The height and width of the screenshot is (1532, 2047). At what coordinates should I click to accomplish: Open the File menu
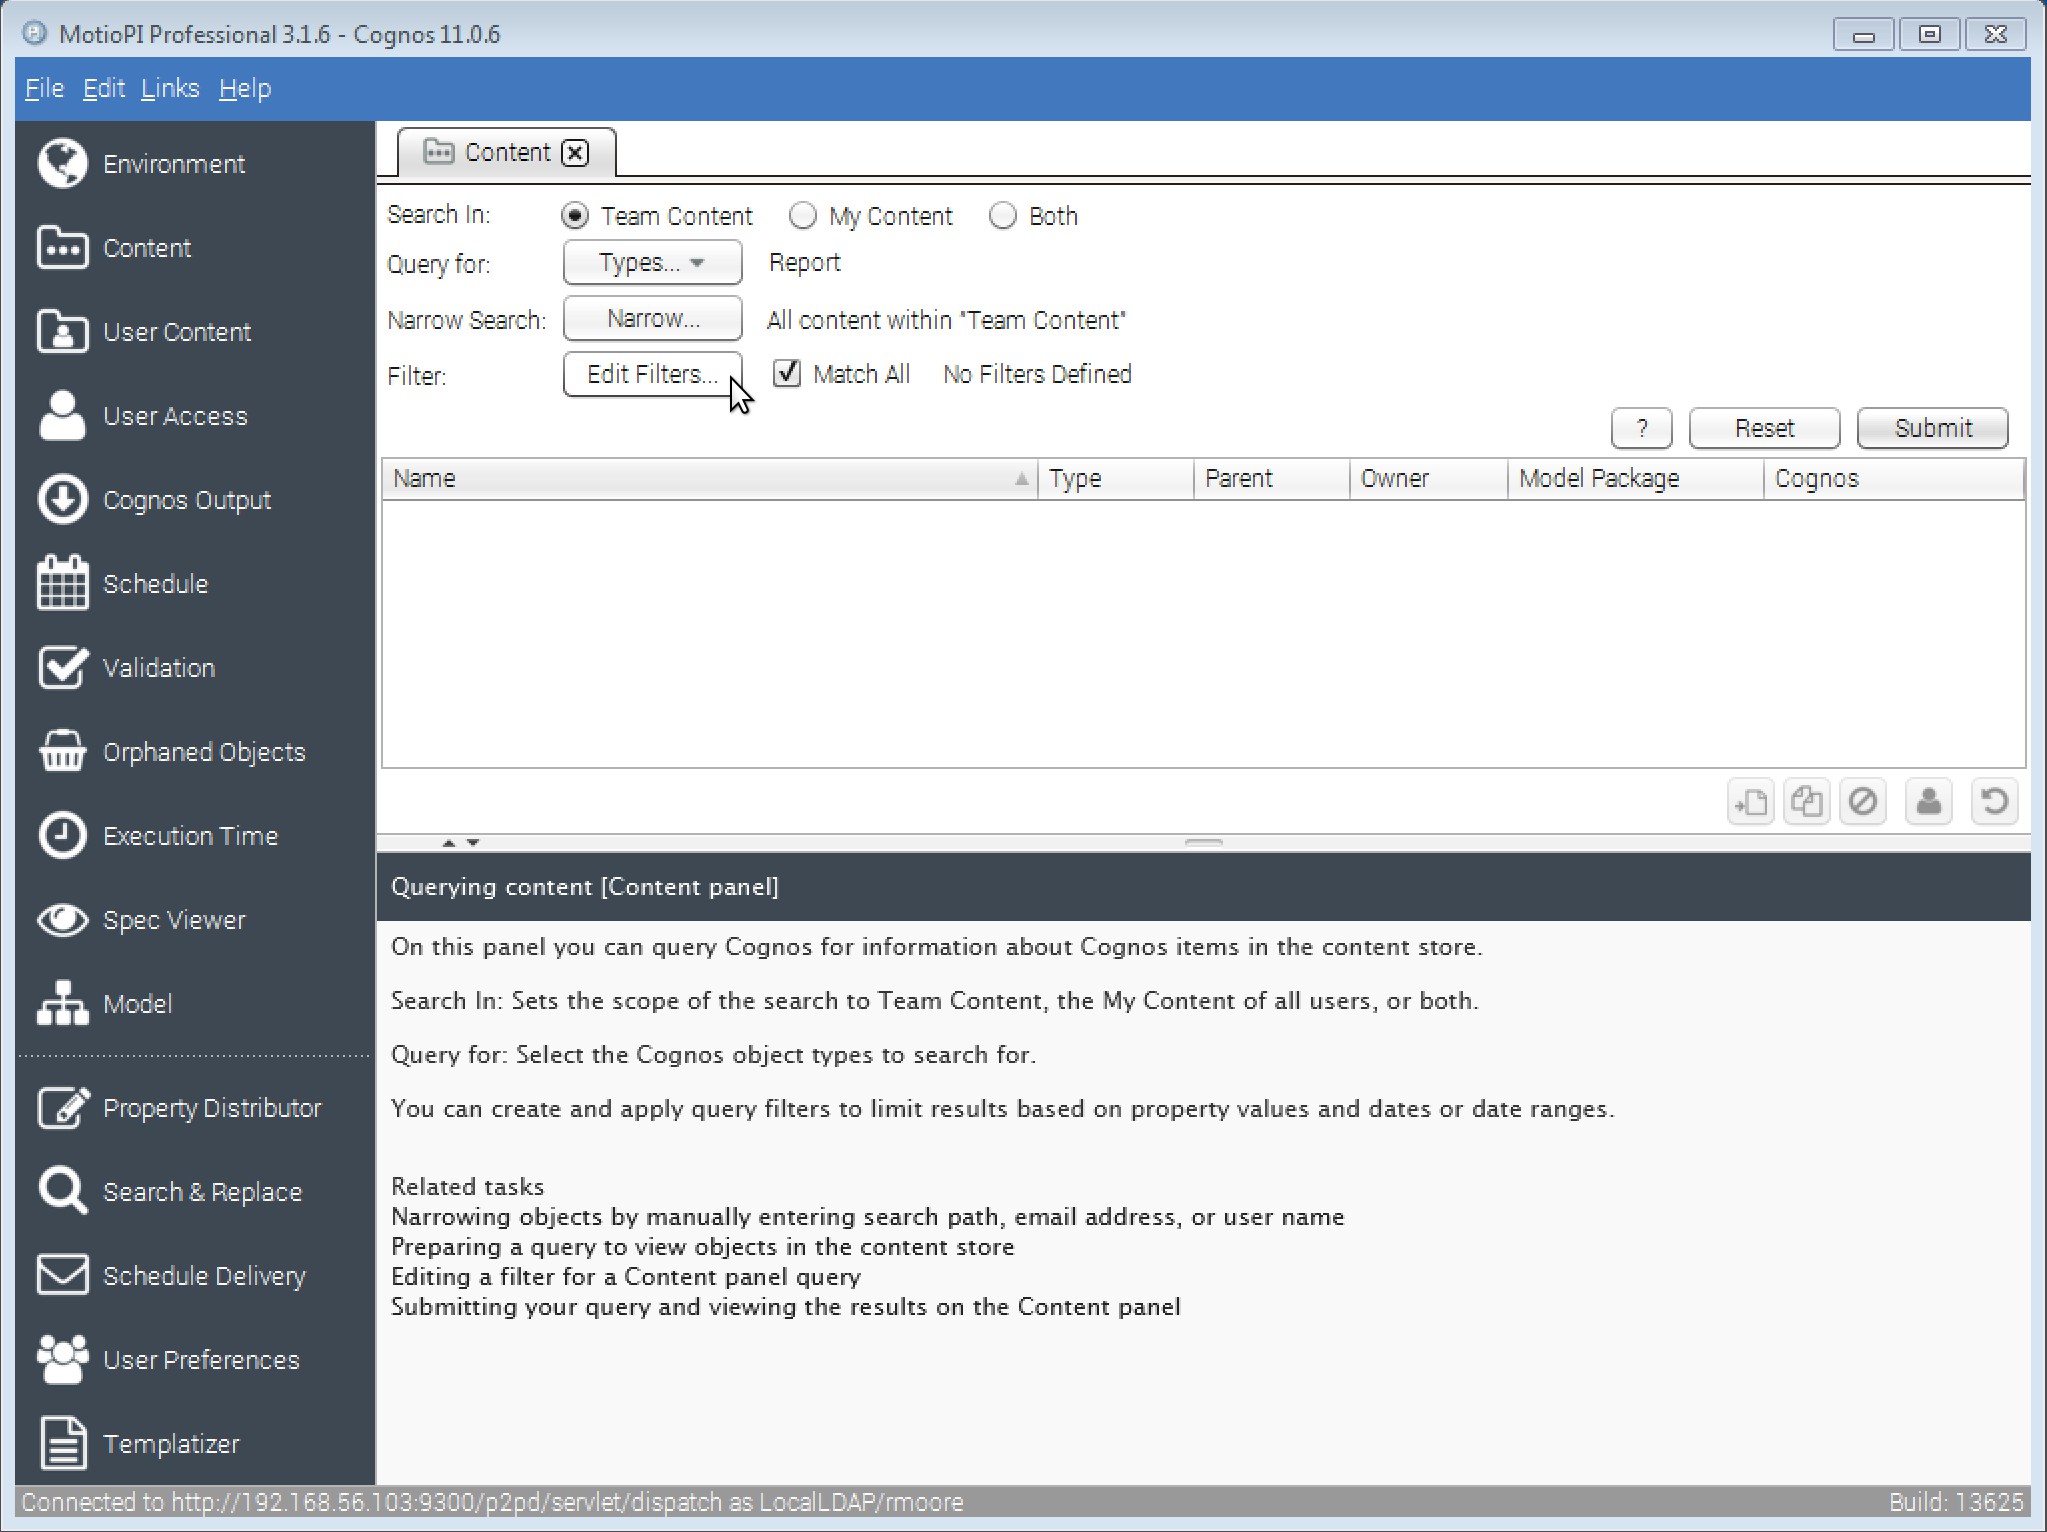click(x=44, y=89)
